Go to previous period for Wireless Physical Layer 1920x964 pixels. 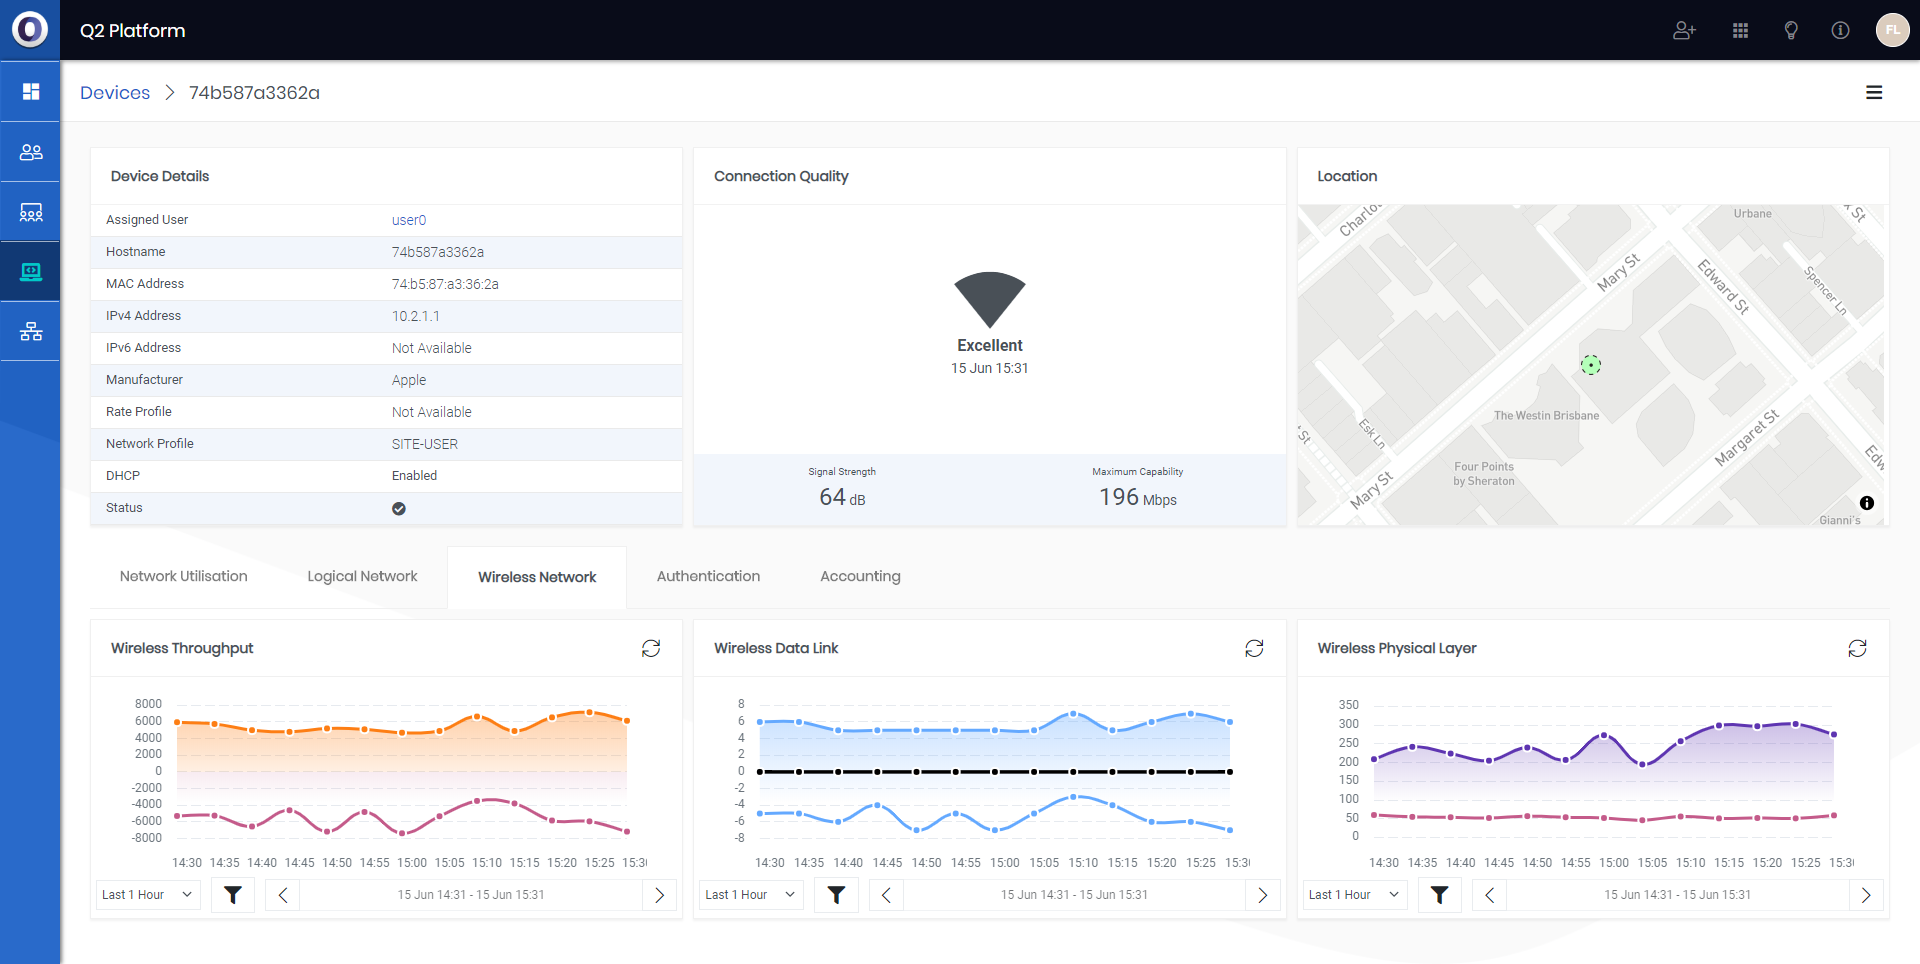coord(1489,895)
